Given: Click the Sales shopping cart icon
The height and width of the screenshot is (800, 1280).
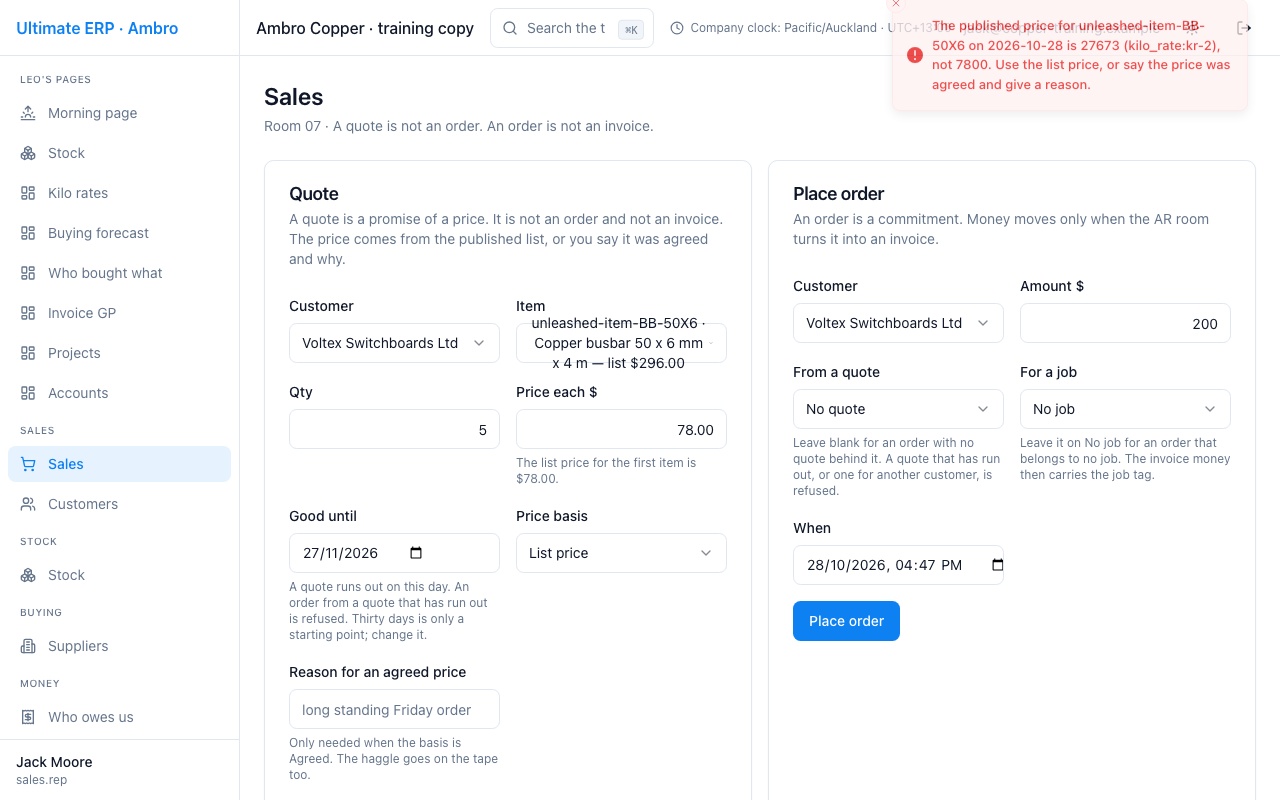Looking at the screenshot, I should pos(28,464).
